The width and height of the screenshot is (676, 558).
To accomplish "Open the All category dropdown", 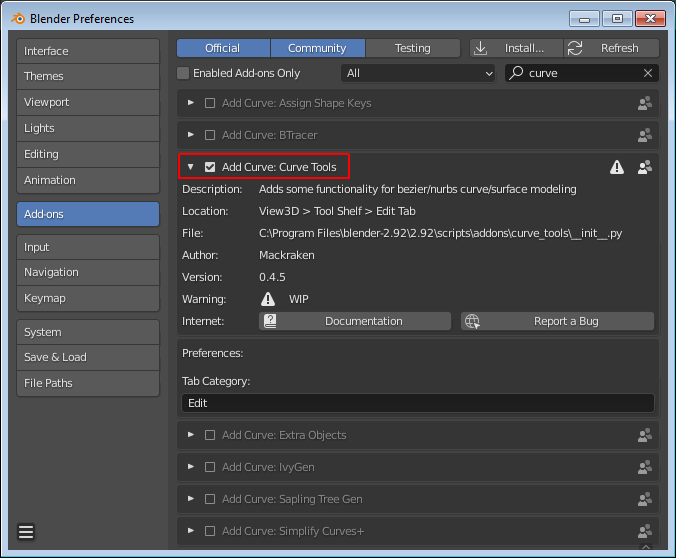I will pos(418,73).
